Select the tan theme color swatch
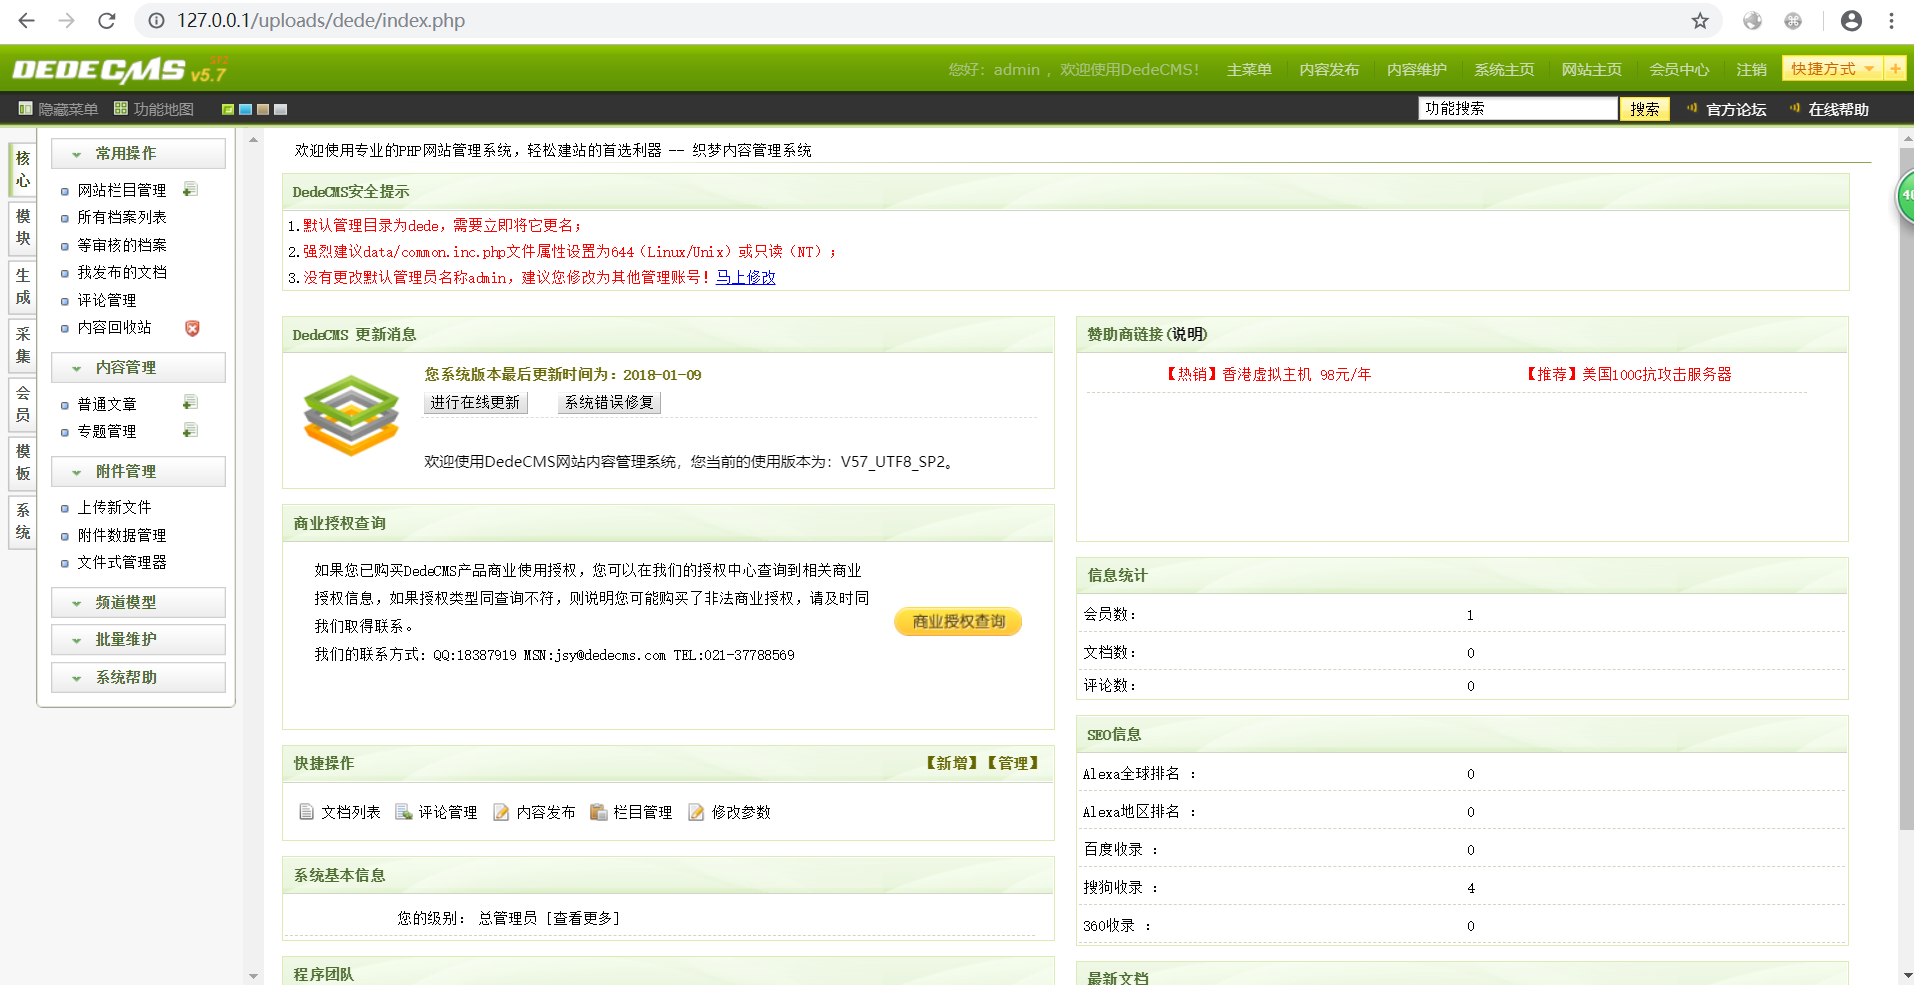The image size is (1914, 985). pyautogui.click(x=263, y=109)
